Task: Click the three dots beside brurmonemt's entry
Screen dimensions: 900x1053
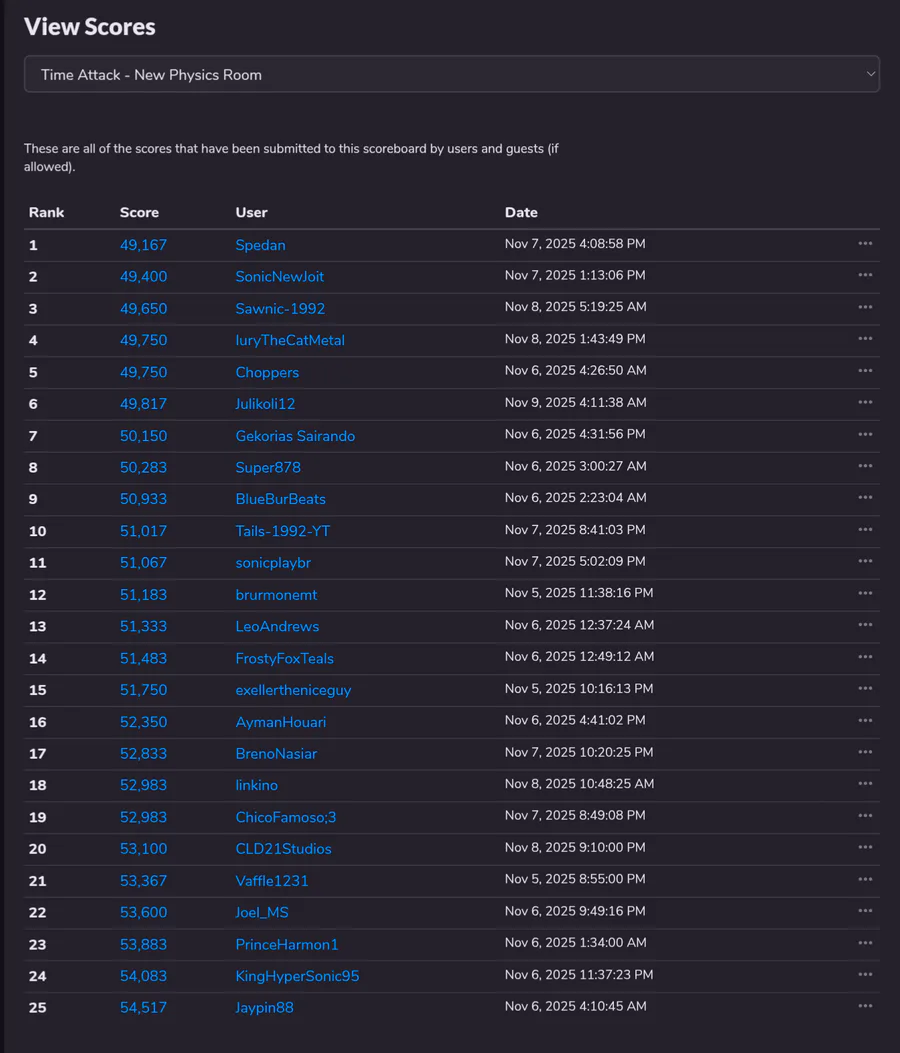Action: (x=865, y=594)
